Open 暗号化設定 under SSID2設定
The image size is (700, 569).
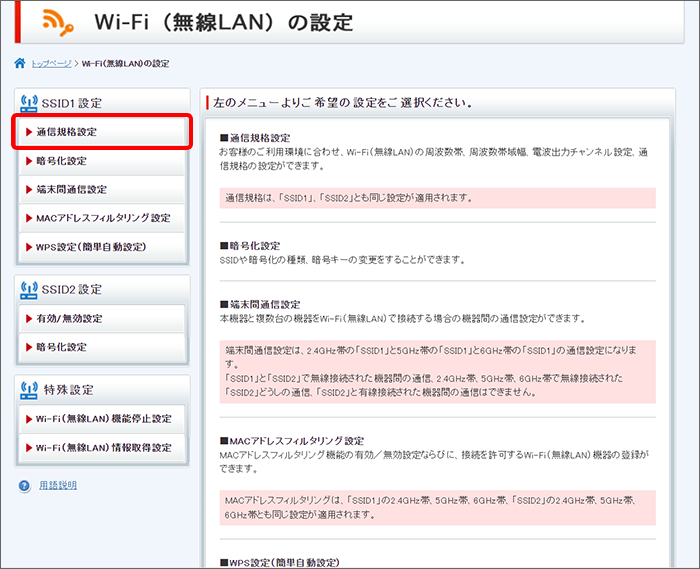(x=102, y=347)
